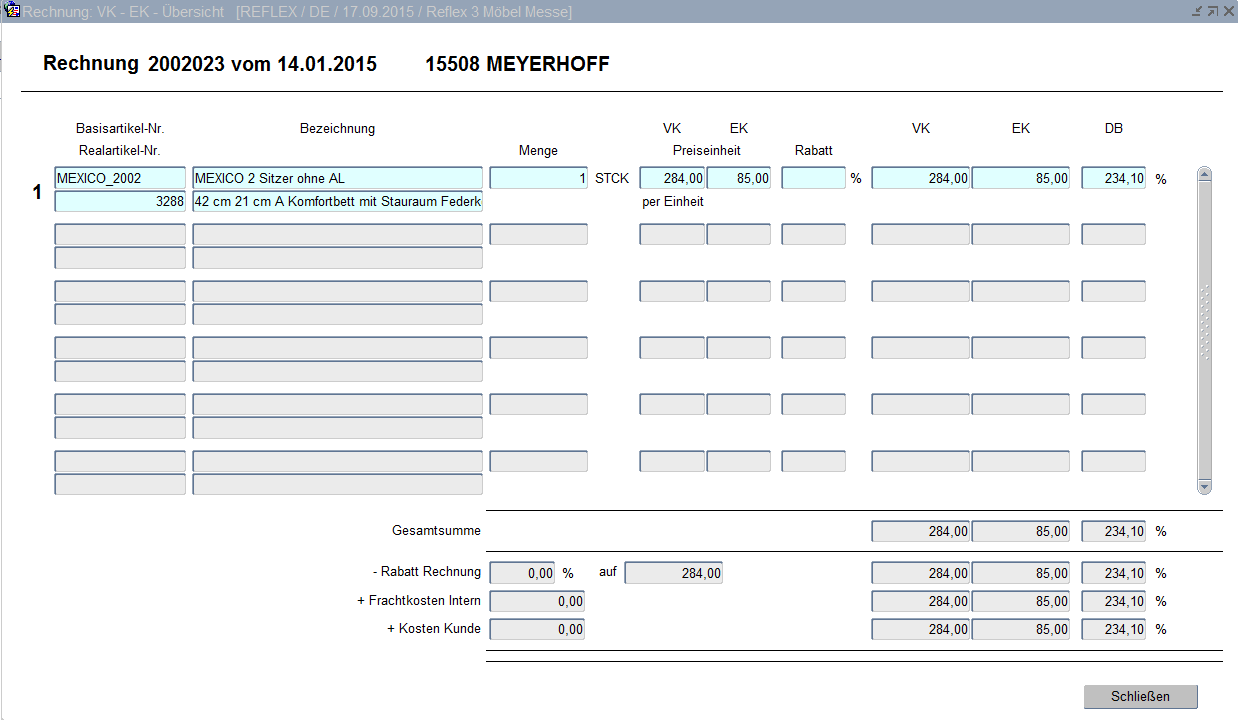This screenshot has width=1238, height=720.
Task: Close the window with the X icon
Action: pos(1228,11)
